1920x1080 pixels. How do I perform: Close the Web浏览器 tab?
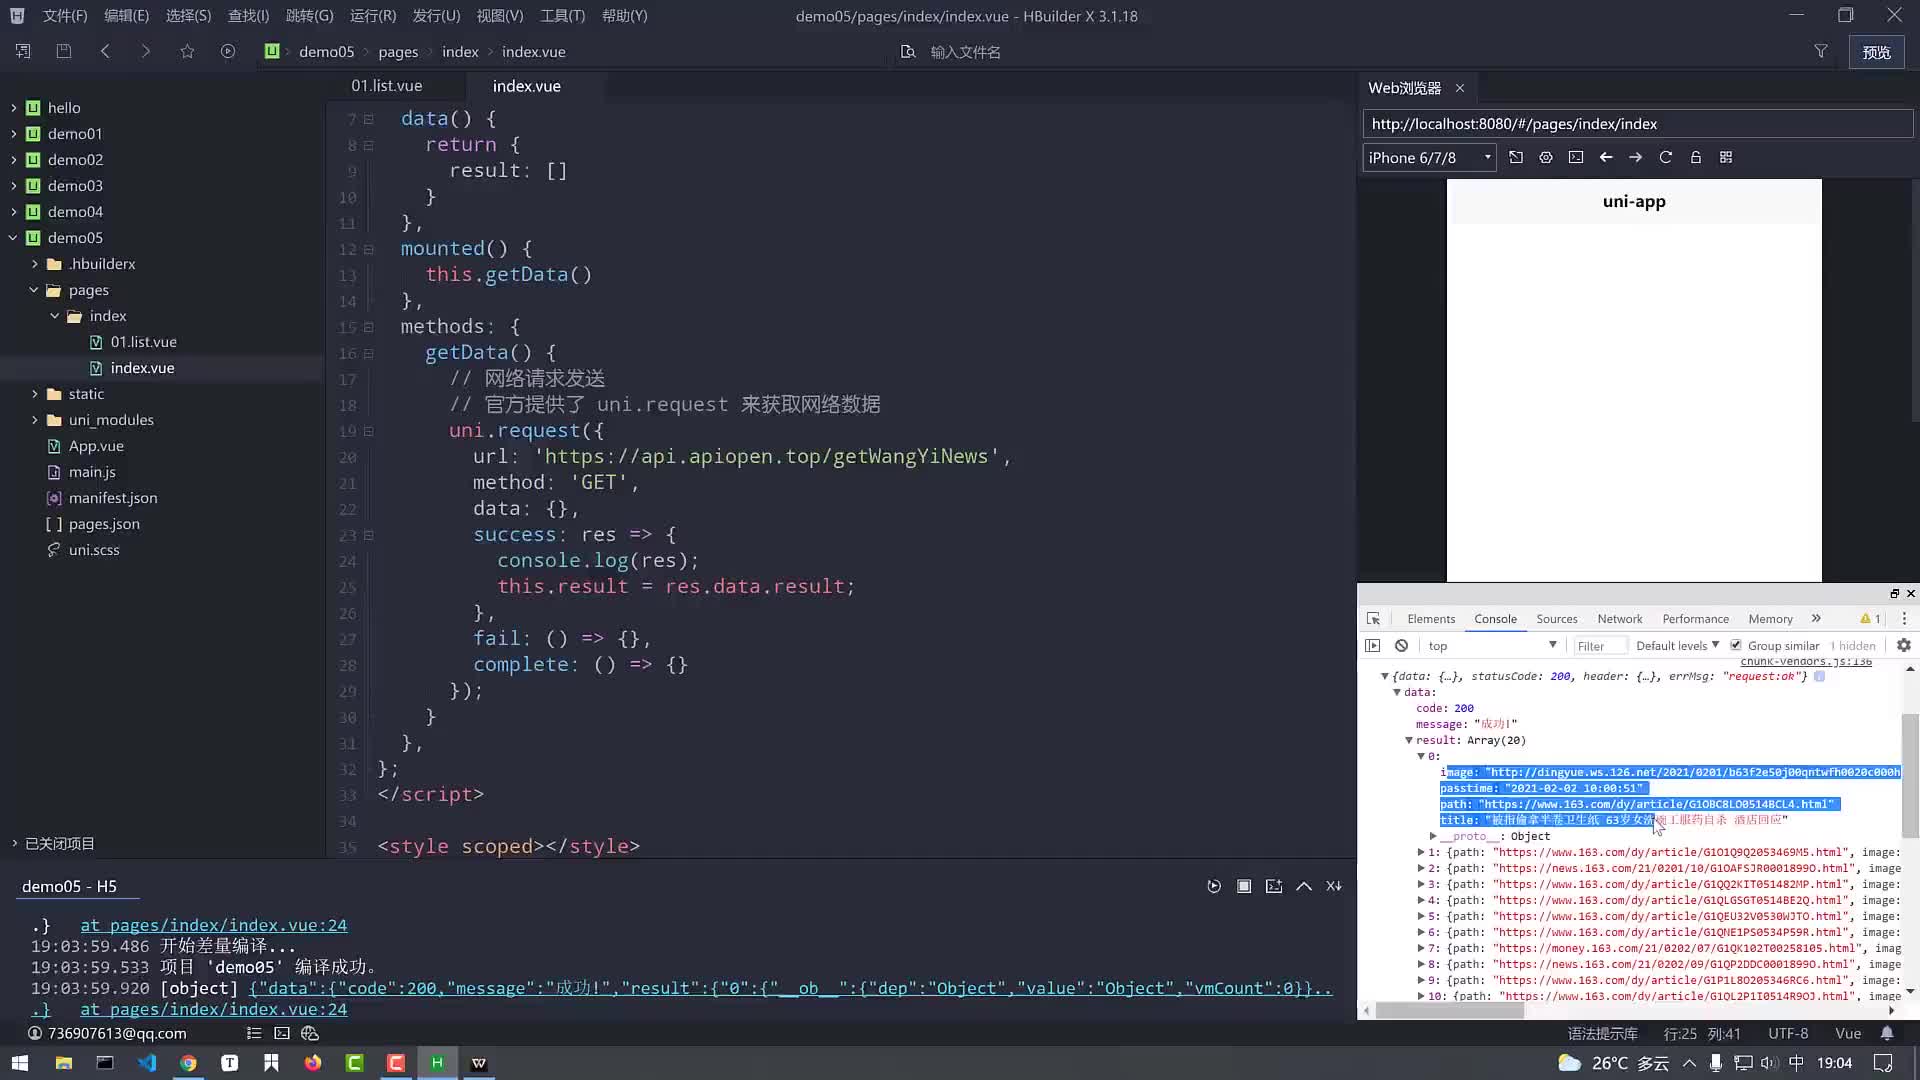click(1460, 88)
